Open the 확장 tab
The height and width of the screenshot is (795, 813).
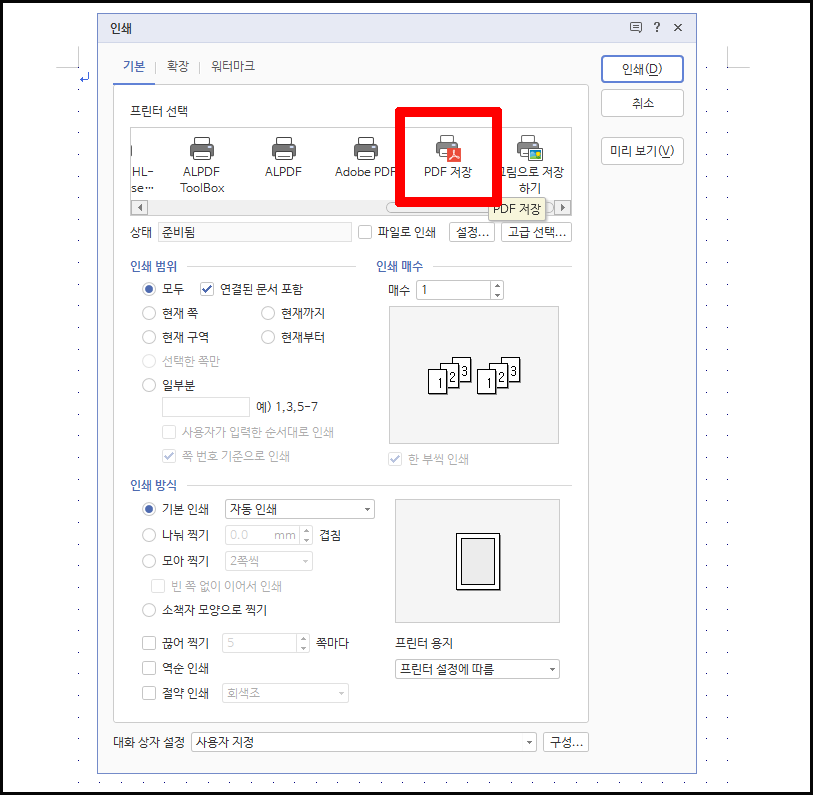coord(178,67)
